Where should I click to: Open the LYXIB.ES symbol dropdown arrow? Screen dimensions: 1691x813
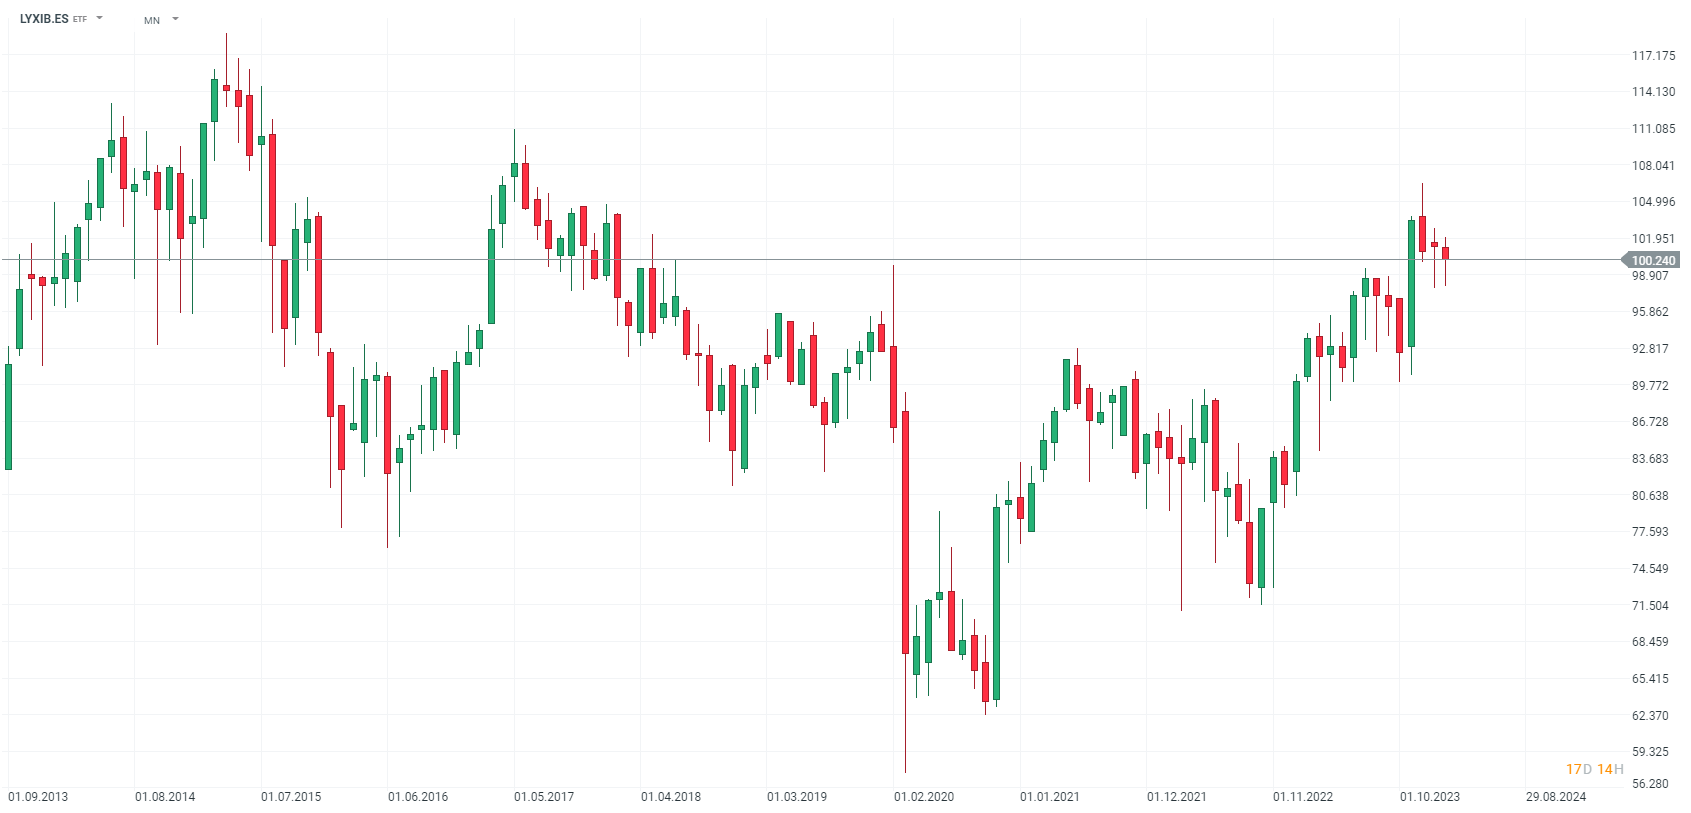pyautogui.click(x=100, y=18)
